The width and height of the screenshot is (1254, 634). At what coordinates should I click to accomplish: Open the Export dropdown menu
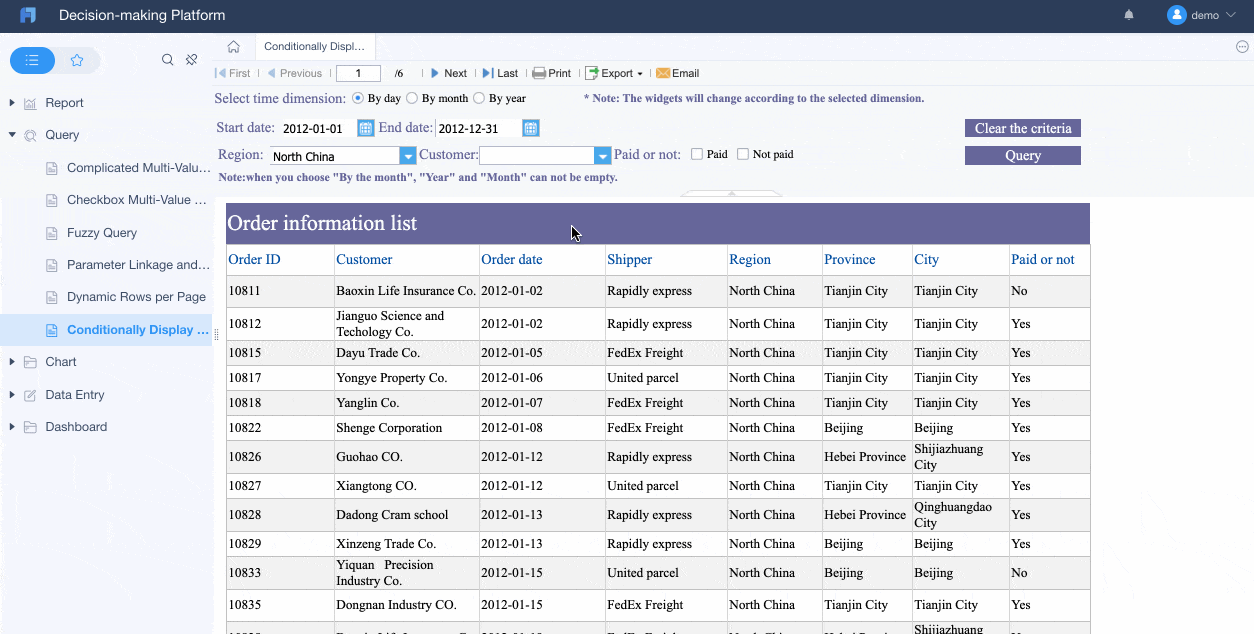(614, 73)
